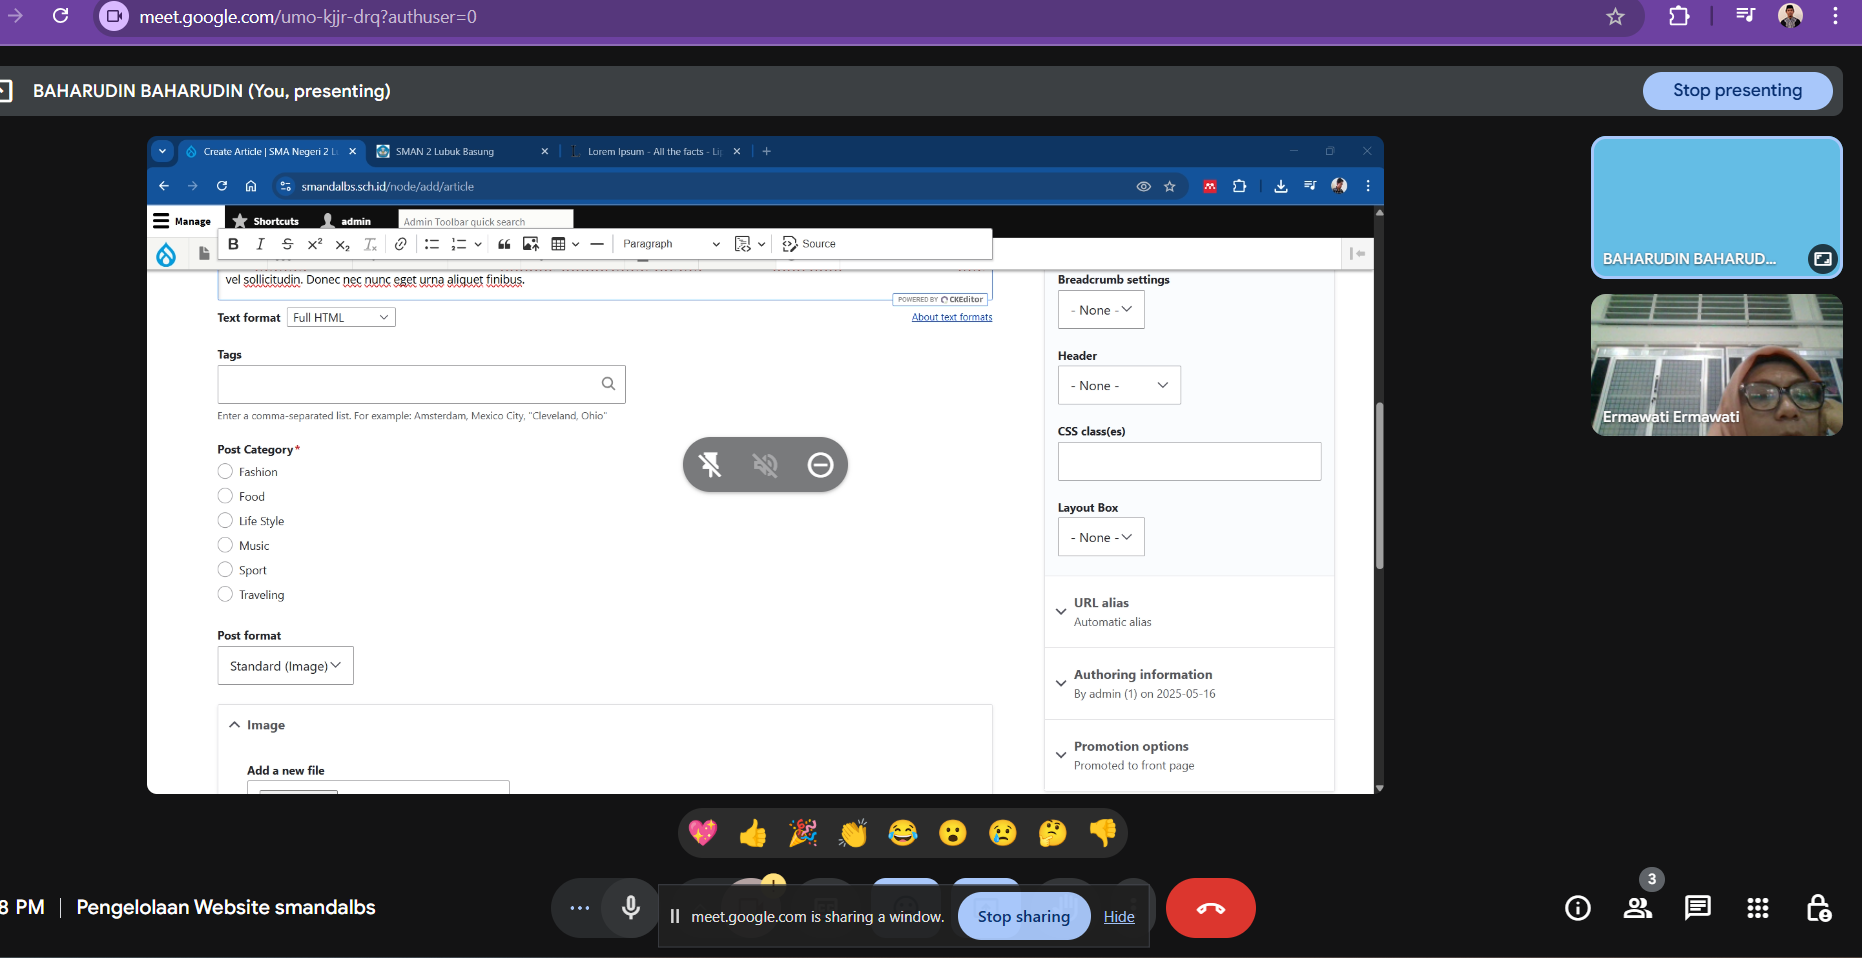Screen dimensions: 1862x958
Task: Select the Fashion post category
Action: 226,472
